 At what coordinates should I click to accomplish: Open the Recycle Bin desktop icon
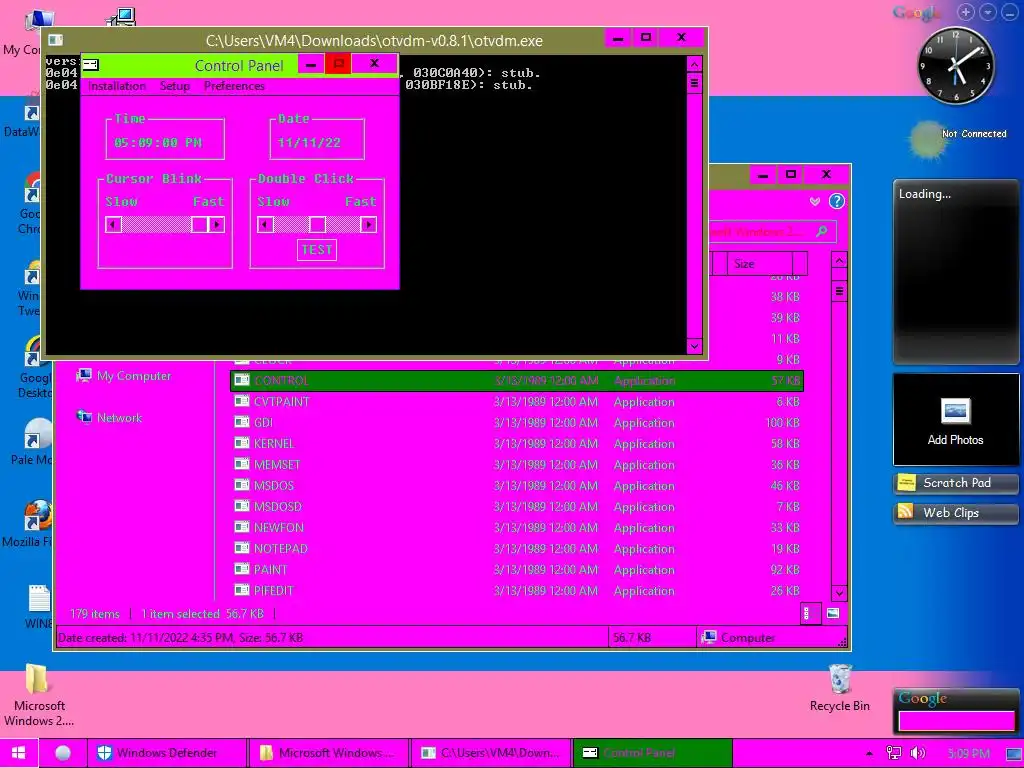click(840, 688)
